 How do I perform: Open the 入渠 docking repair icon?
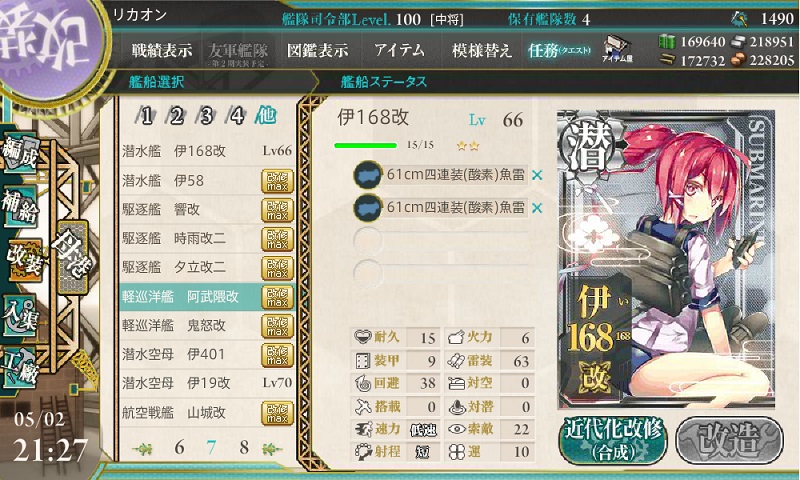point(20,315)
